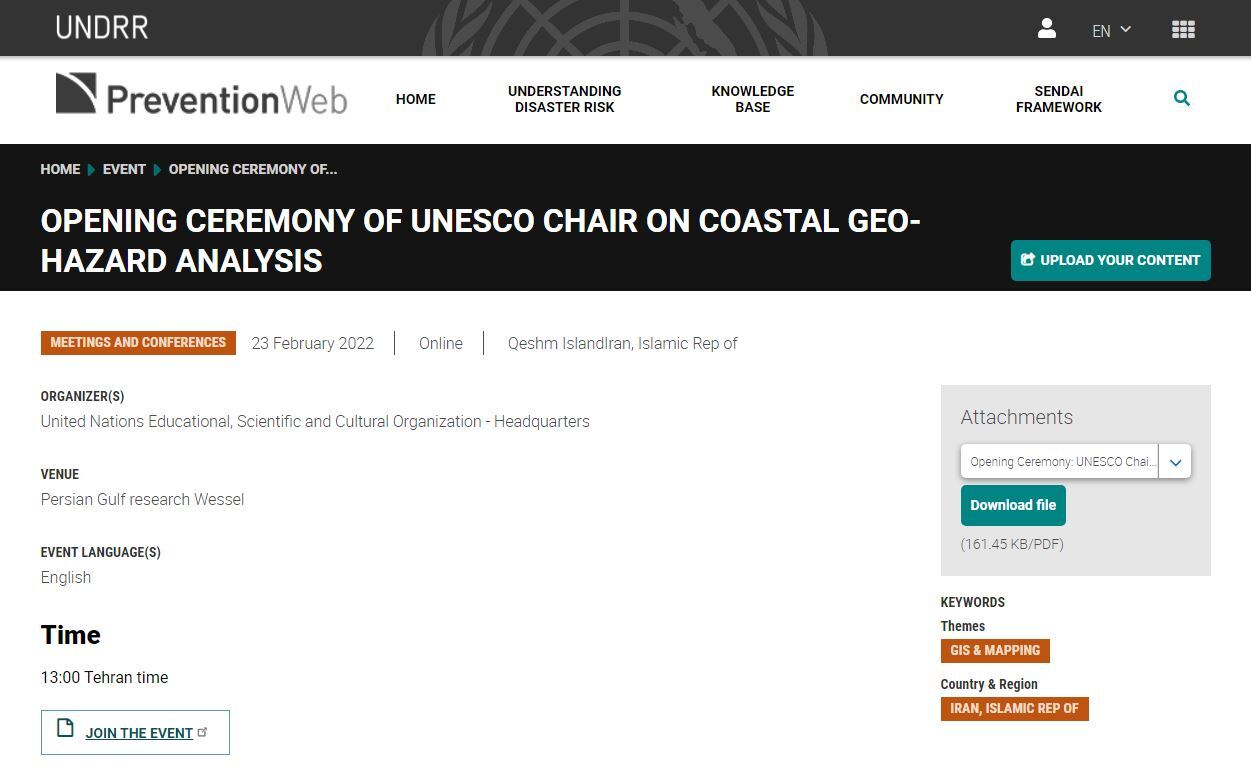Viewport: 1251px width, 778px height.
Task: Click the Iran, Islamic Rep Of keyword tag
Action: click(x=1014, y=708)
